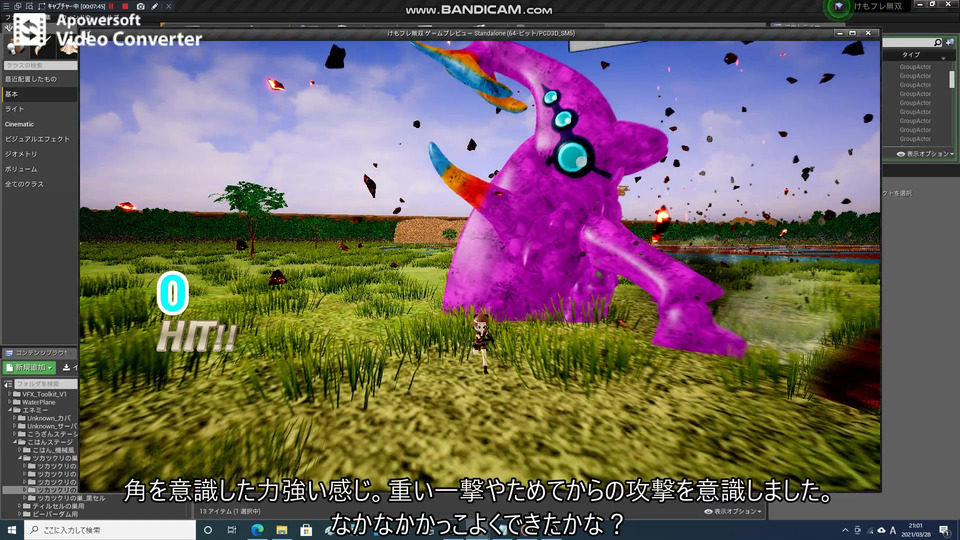The width and height of the screenshot is (960, 540).
Task: Click the フォルダを検索 search field
Action: [x=46, y=384]
